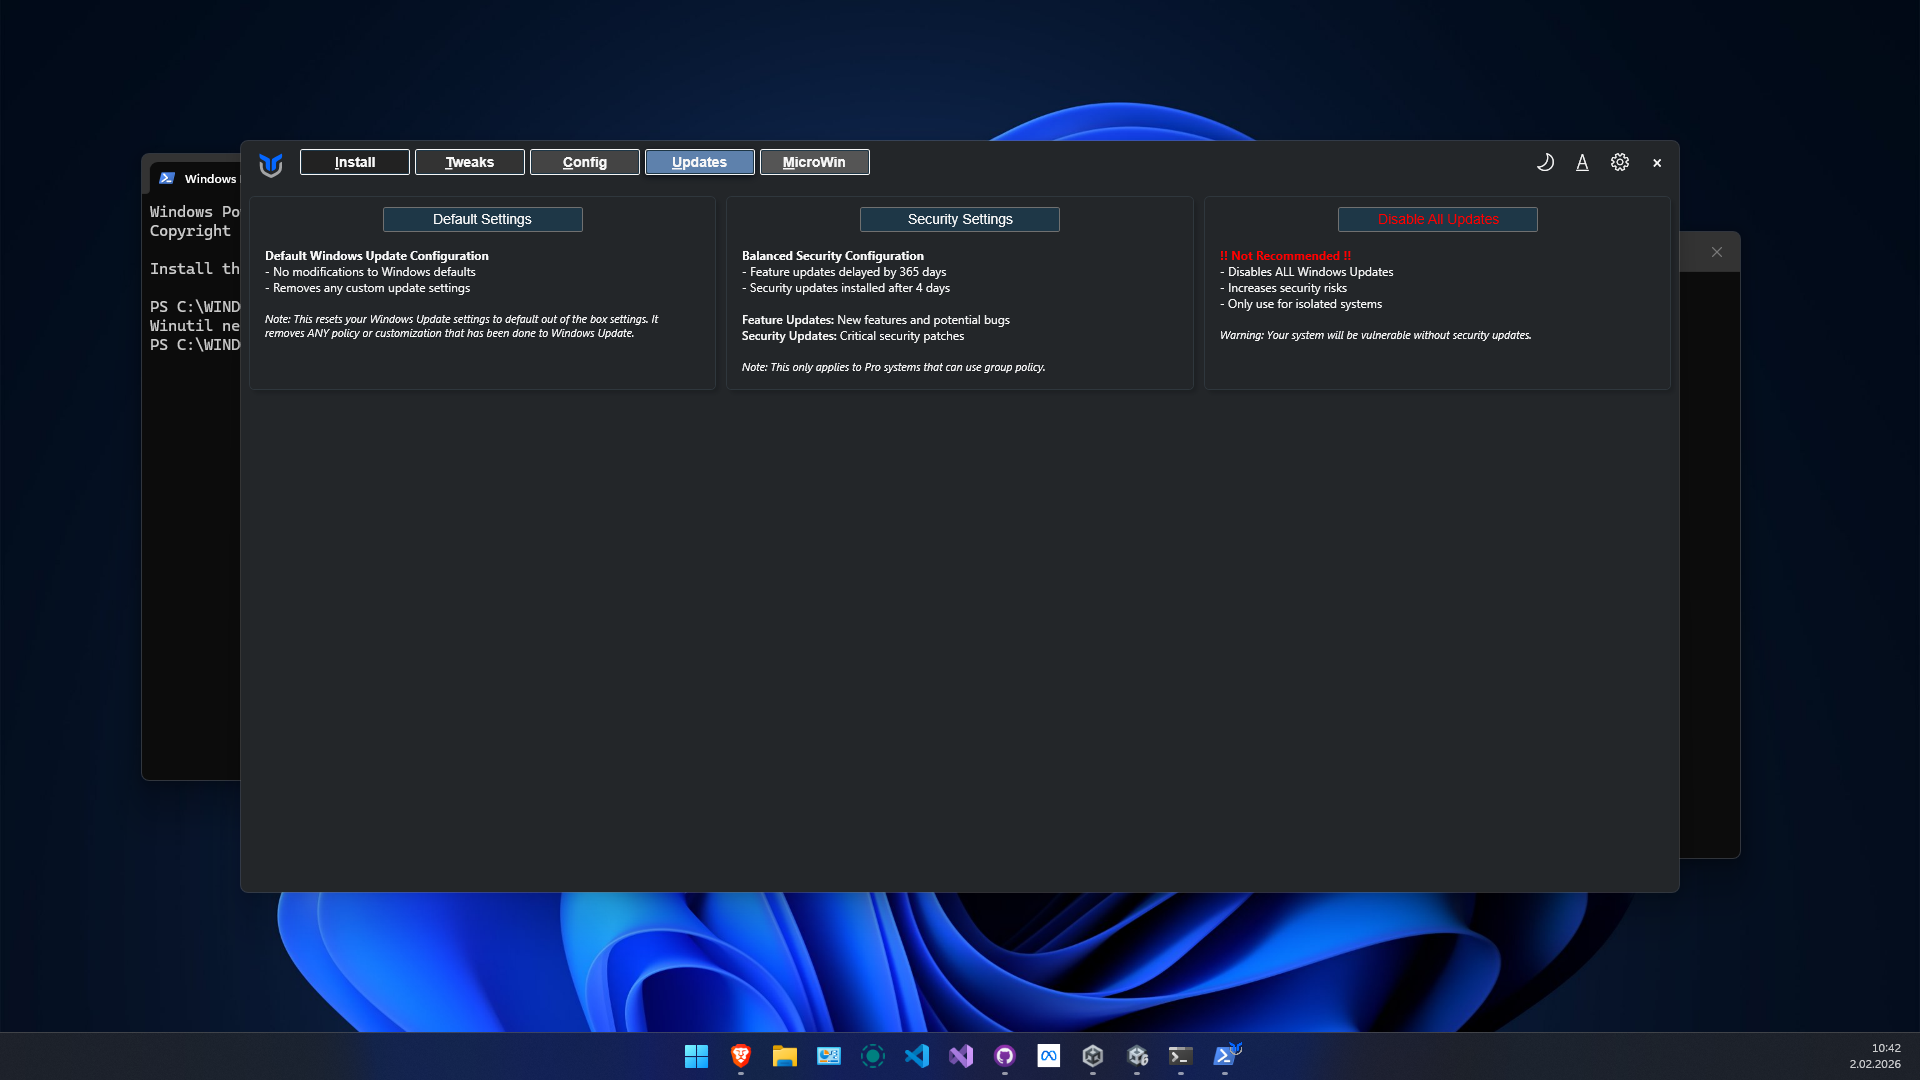Click 'Only use for isolated systems' line
The image size is (1920, 1080).
1301,304
